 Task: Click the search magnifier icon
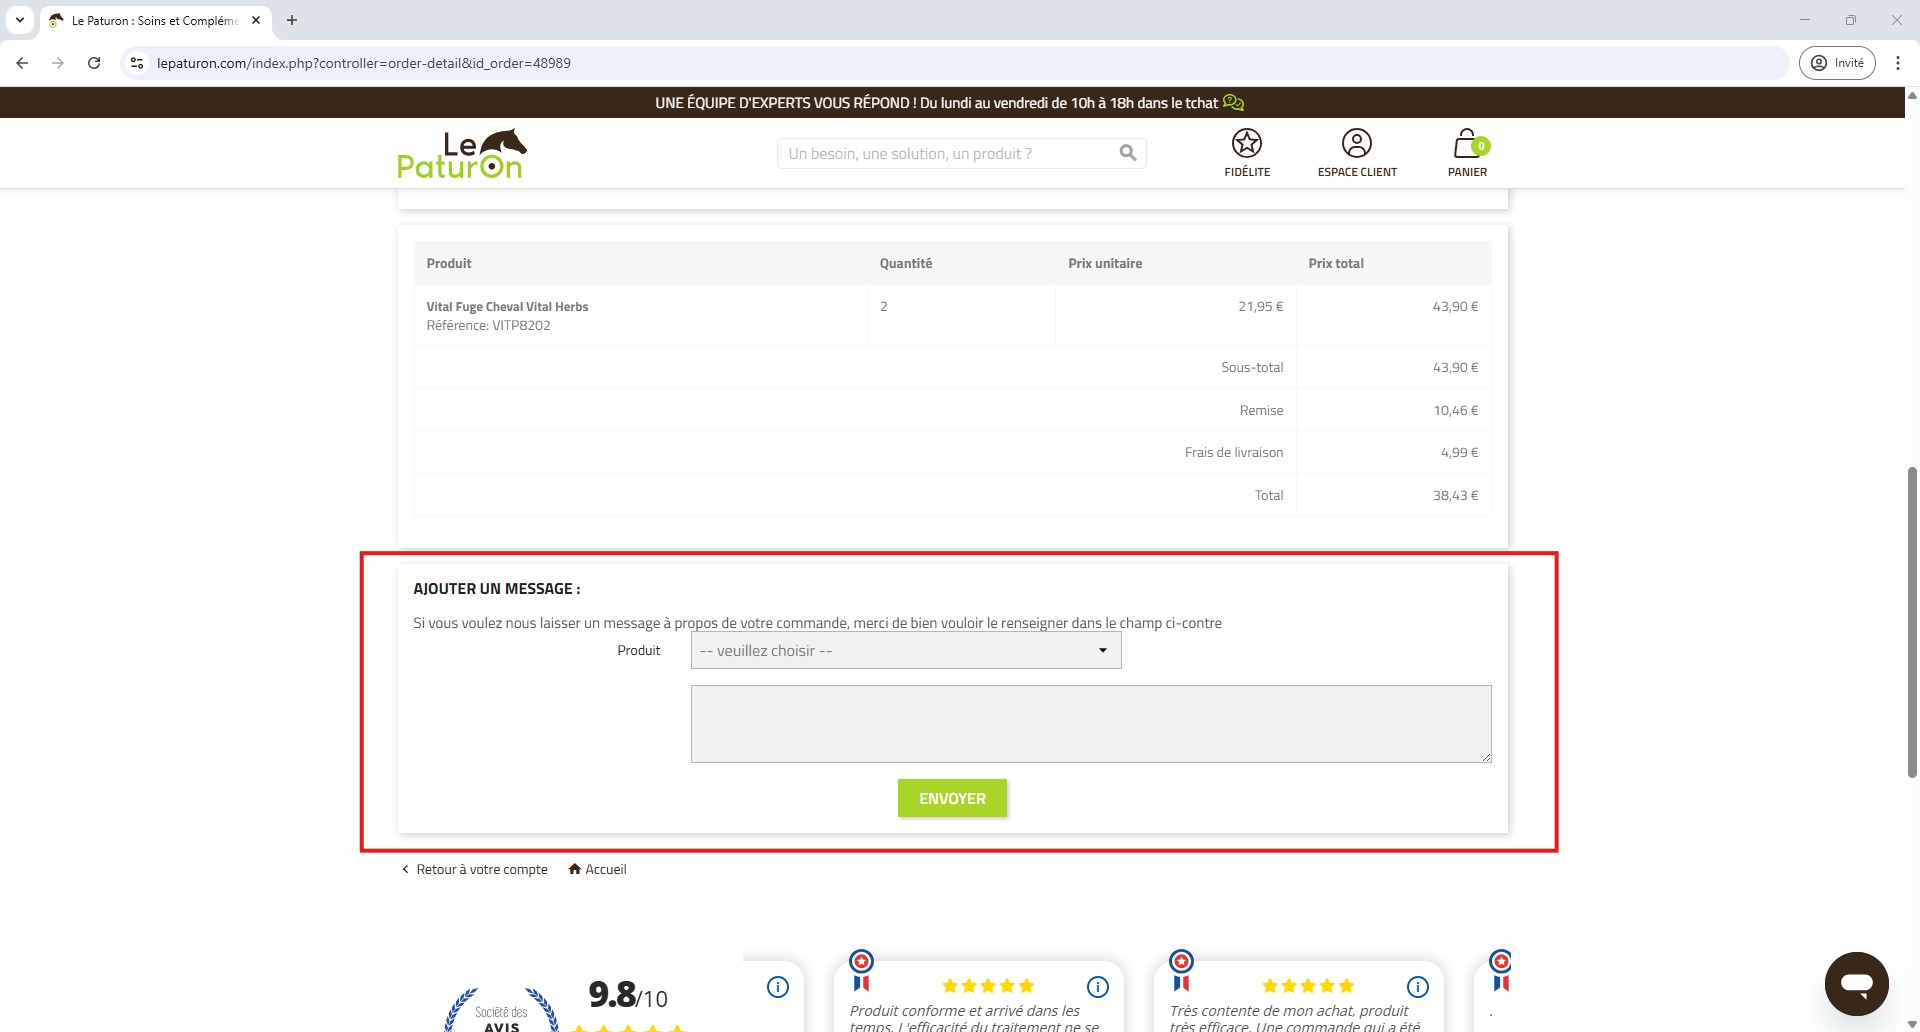[1127, 153]
